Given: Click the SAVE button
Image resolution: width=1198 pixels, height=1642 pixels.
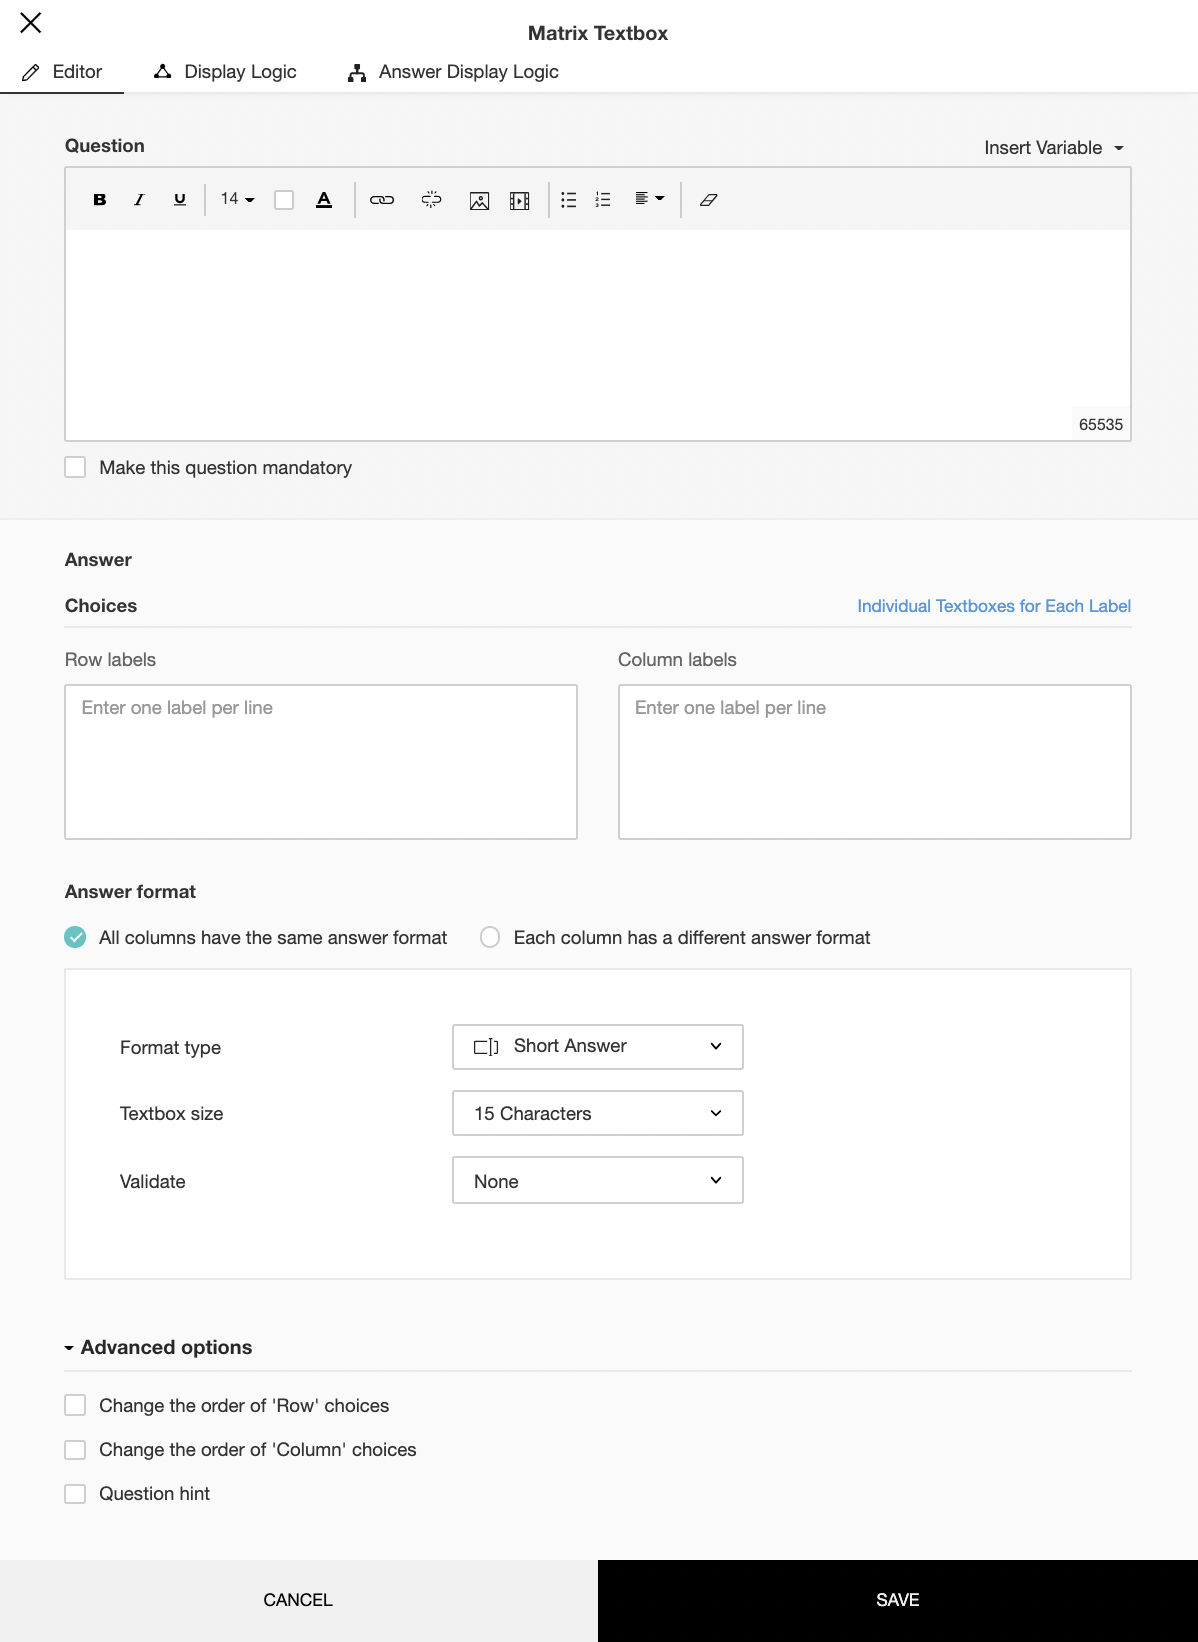Looking at the screenshot, I should 897,1600.
